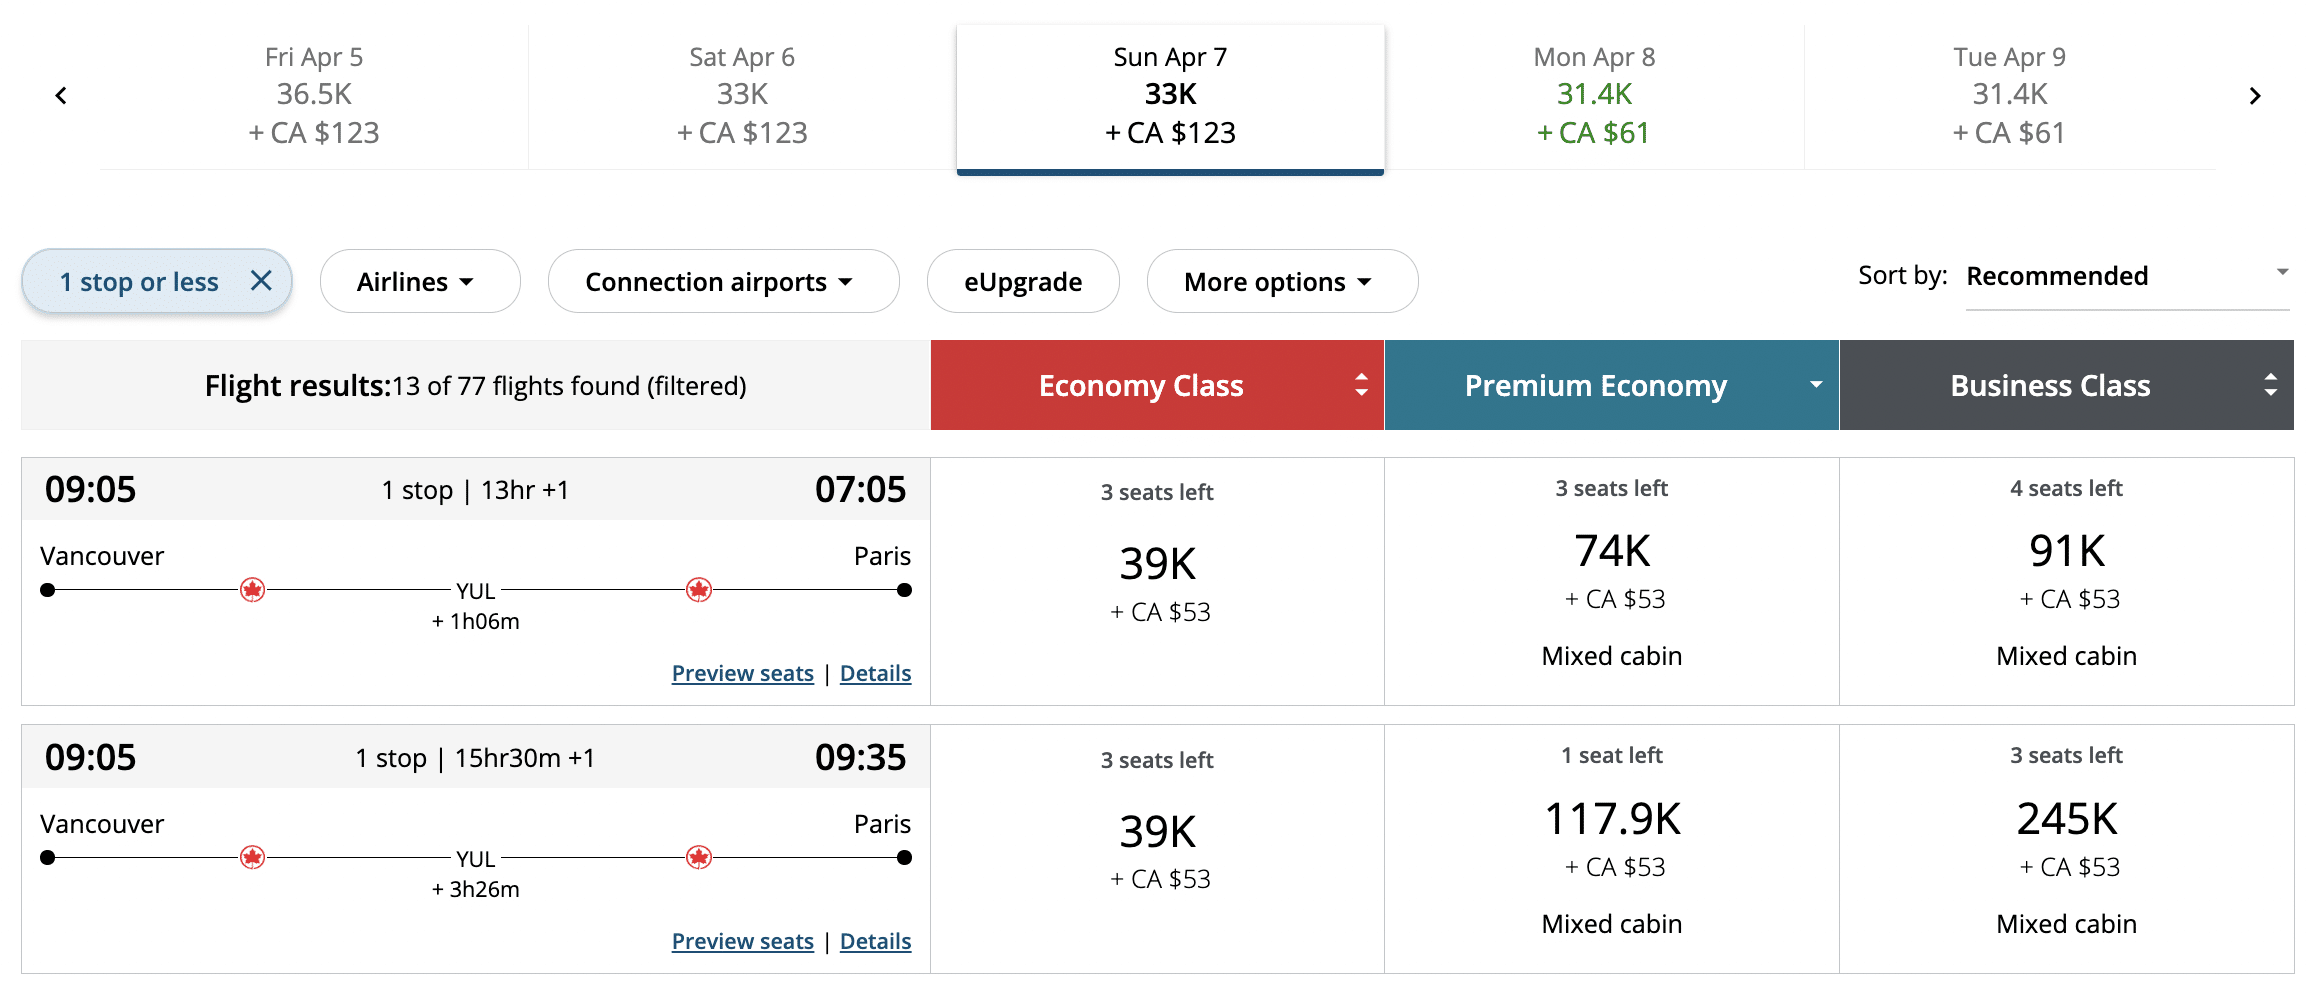The image size is (2308, 986).
Task: Open the Airlines filter dropdown
Action: click(x=419, y=282)
